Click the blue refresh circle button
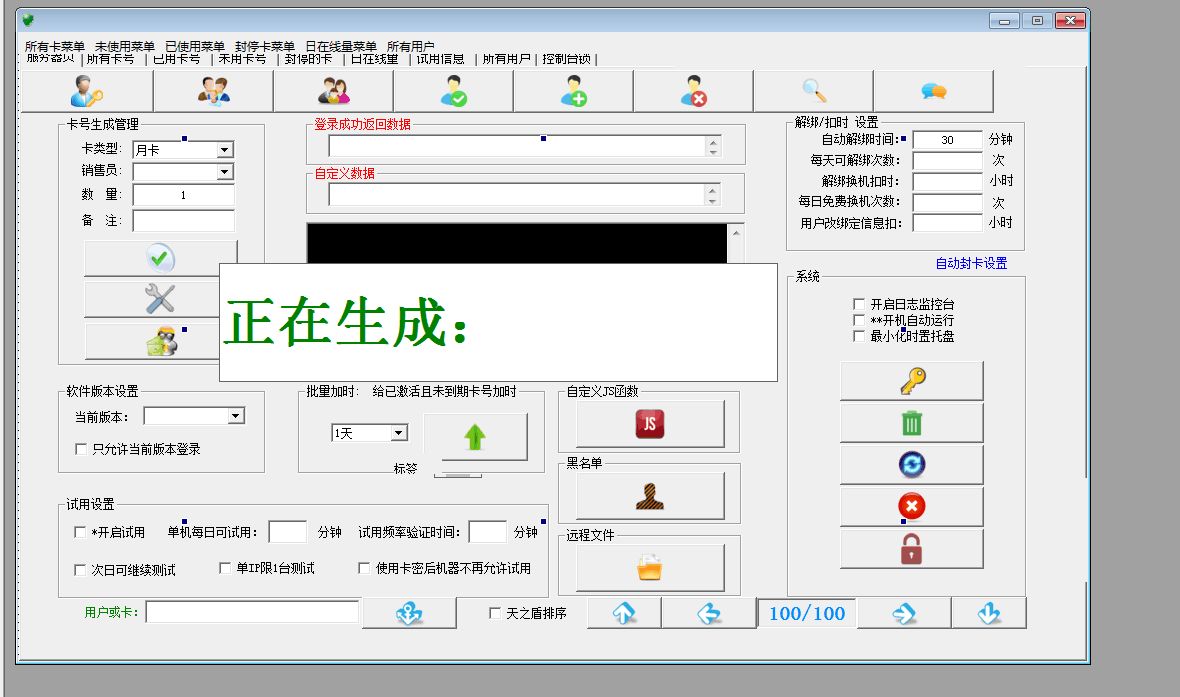 coord(911,464)
